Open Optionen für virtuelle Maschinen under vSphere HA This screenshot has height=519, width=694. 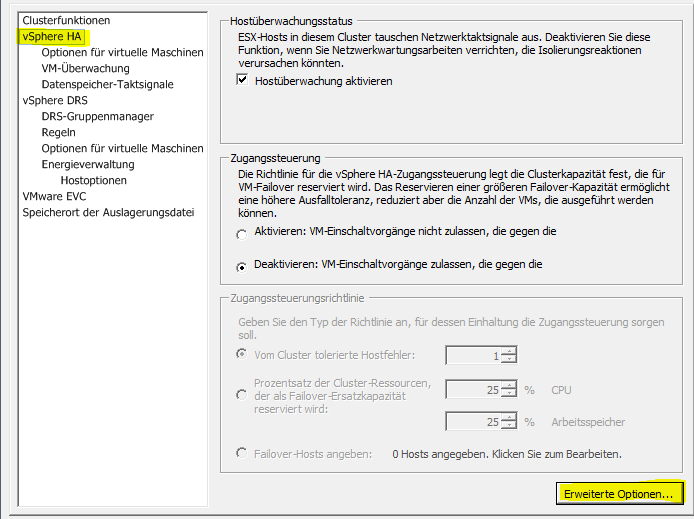tap(122, 52)
